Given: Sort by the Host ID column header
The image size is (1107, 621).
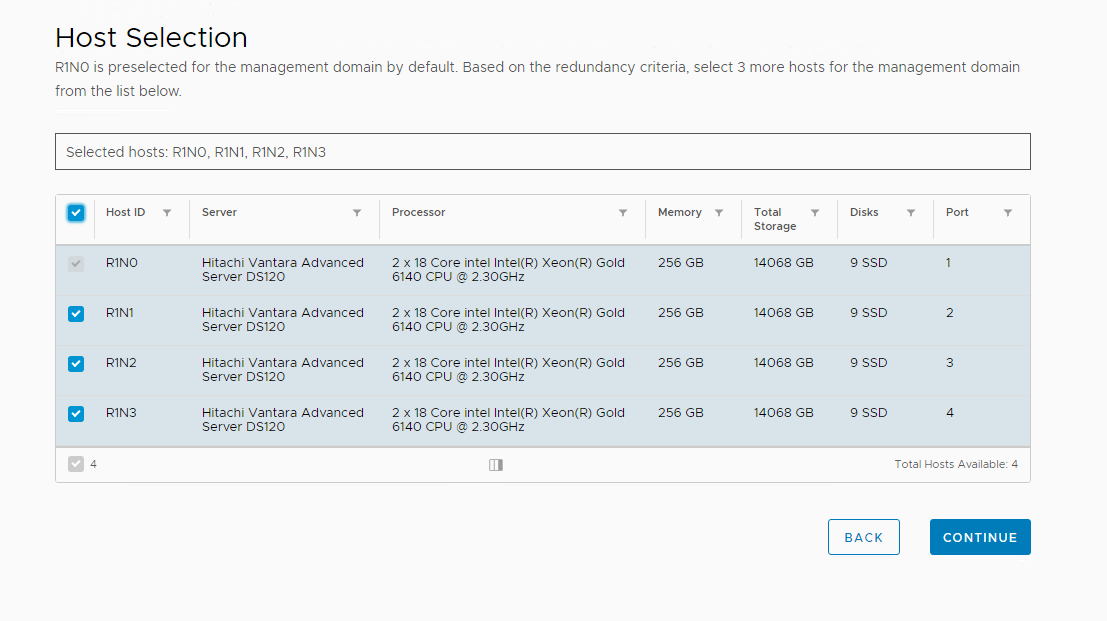Looking at the screenshot, I should 126,212.
